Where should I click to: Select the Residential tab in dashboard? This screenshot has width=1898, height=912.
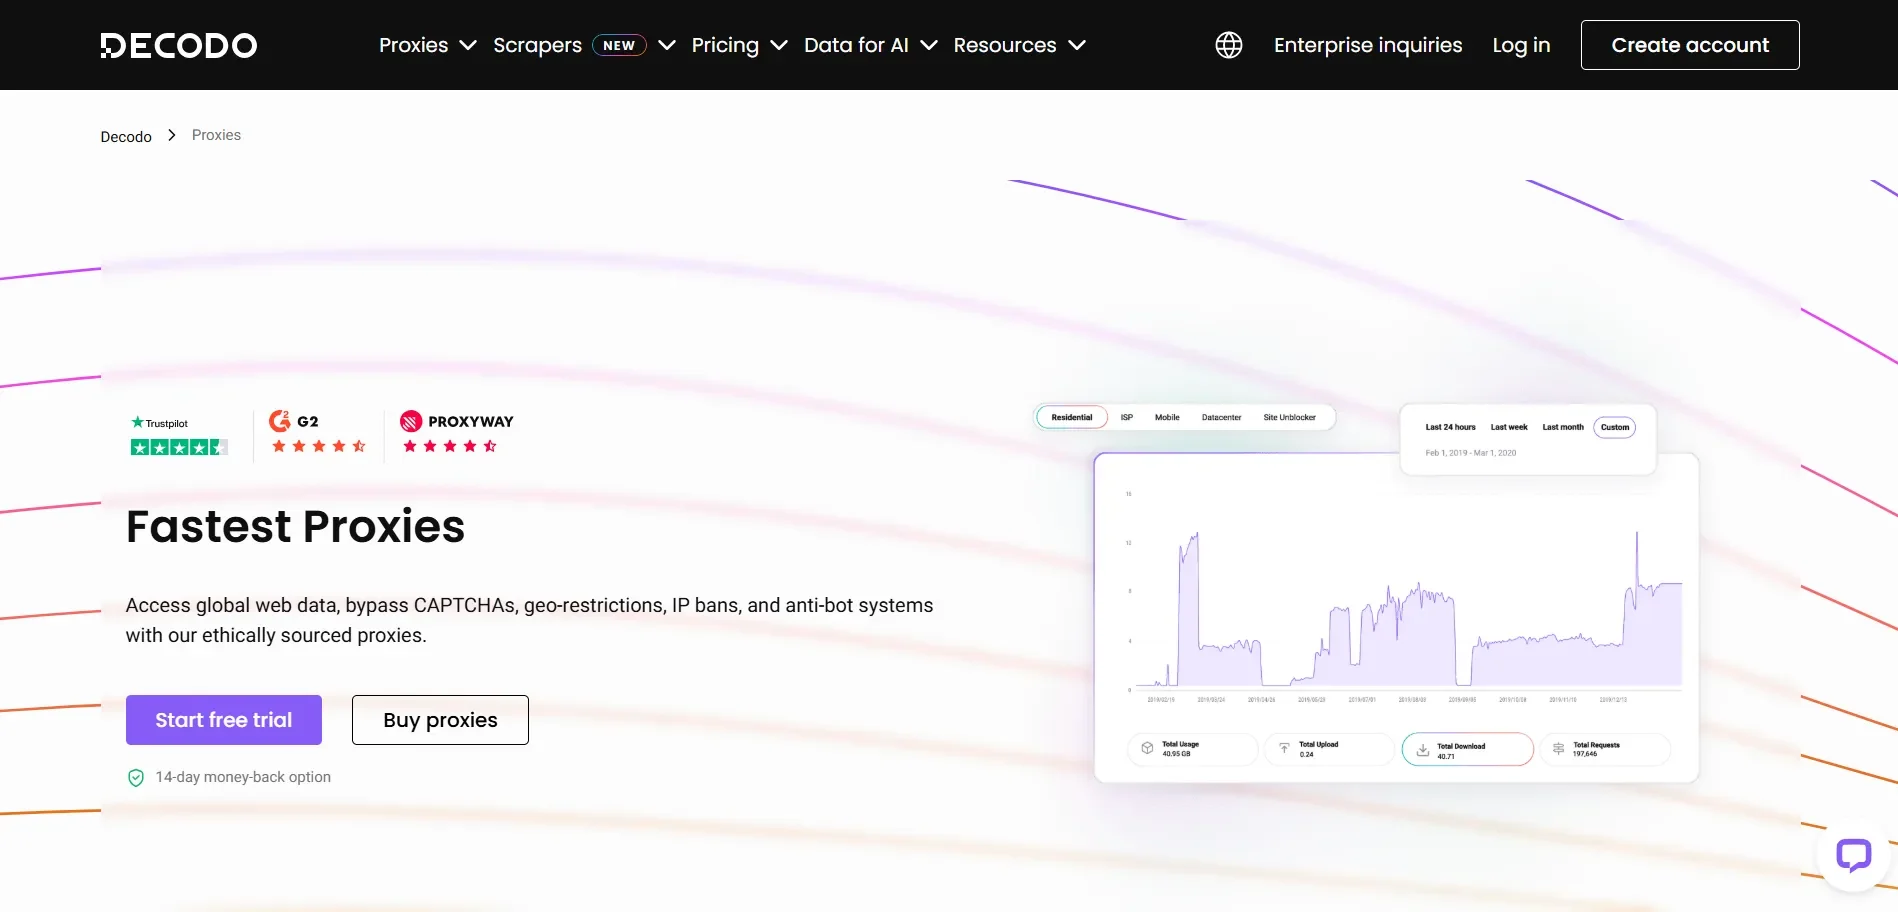(x=1072, y=417)
